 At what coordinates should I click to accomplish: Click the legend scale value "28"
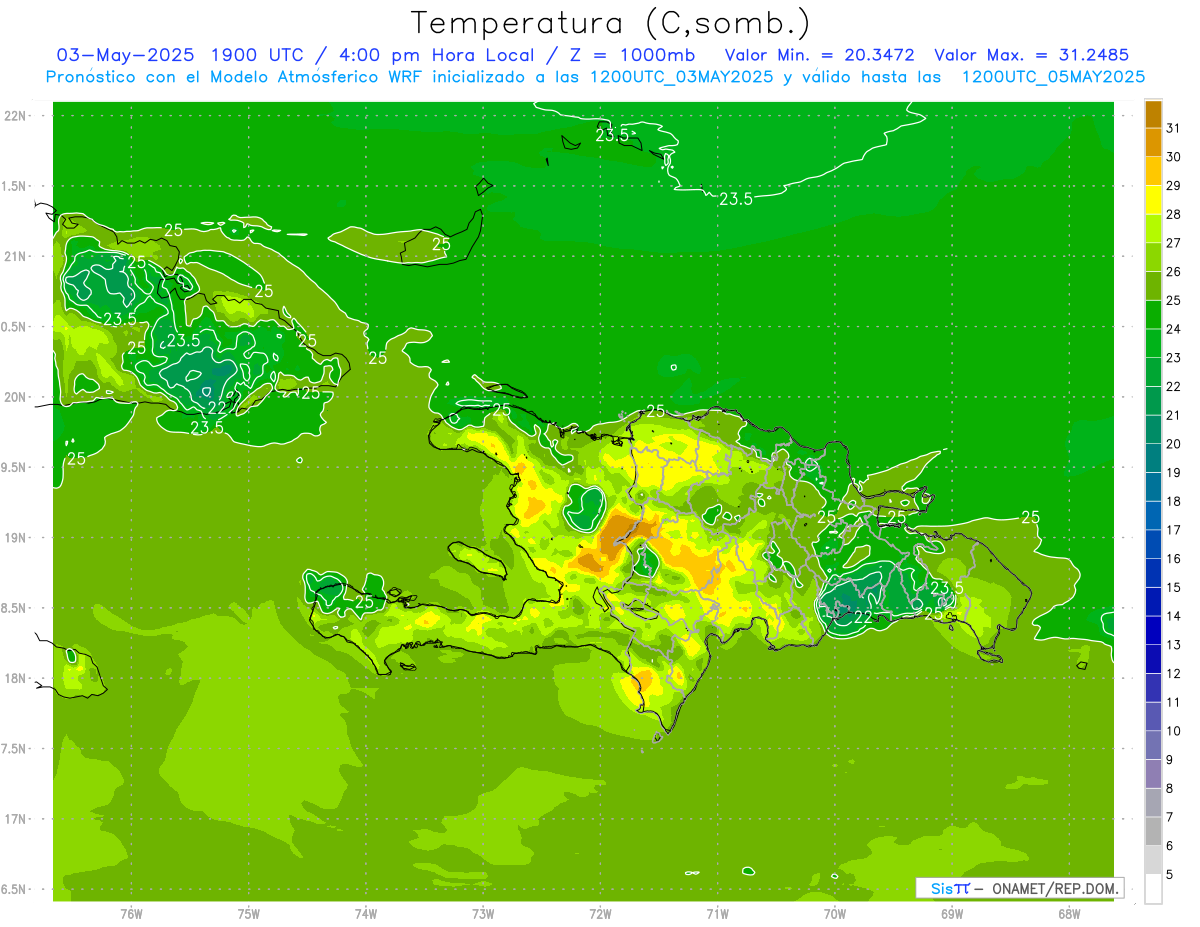pyautogui.click(x=1174, y=214)
